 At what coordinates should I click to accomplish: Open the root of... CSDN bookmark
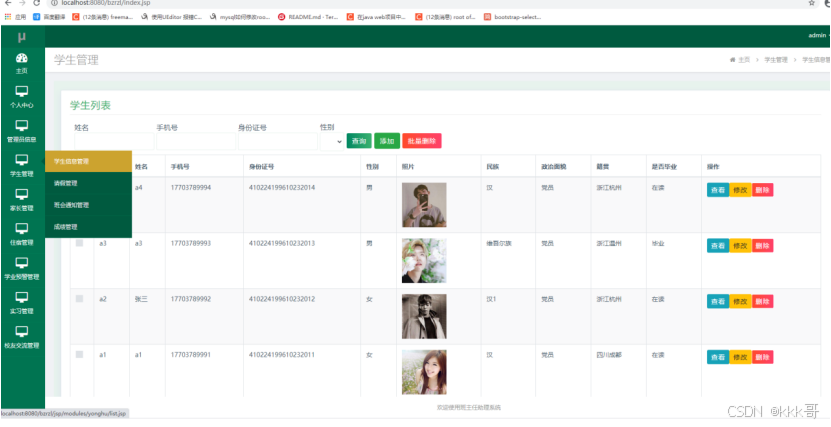tap(445, 17)
